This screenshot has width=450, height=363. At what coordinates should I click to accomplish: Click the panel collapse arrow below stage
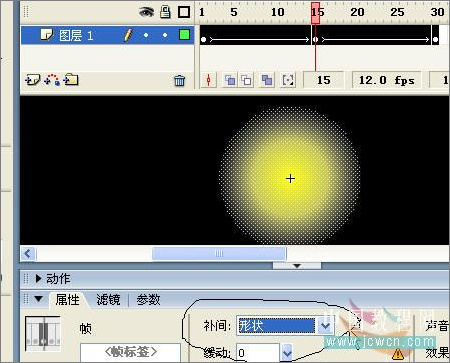pyautogui.click(x=297, y=266)
